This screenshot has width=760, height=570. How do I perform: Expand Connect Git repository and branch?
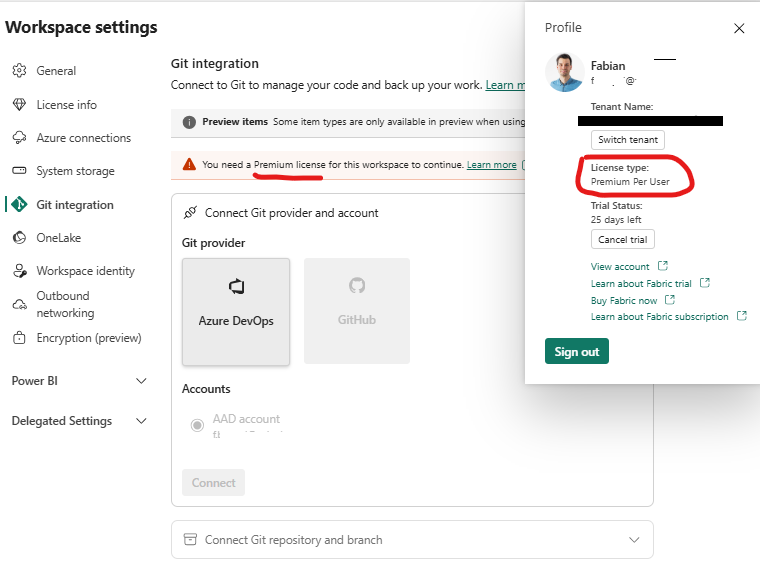pos(412,539)
